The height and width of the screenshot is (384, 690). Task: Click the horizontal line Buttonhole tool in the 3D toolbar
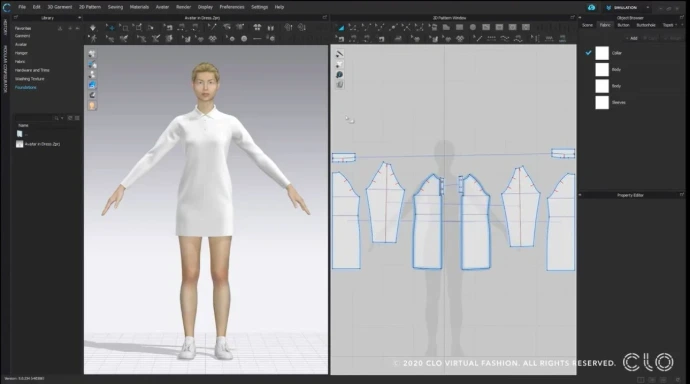tap(257, 39)
